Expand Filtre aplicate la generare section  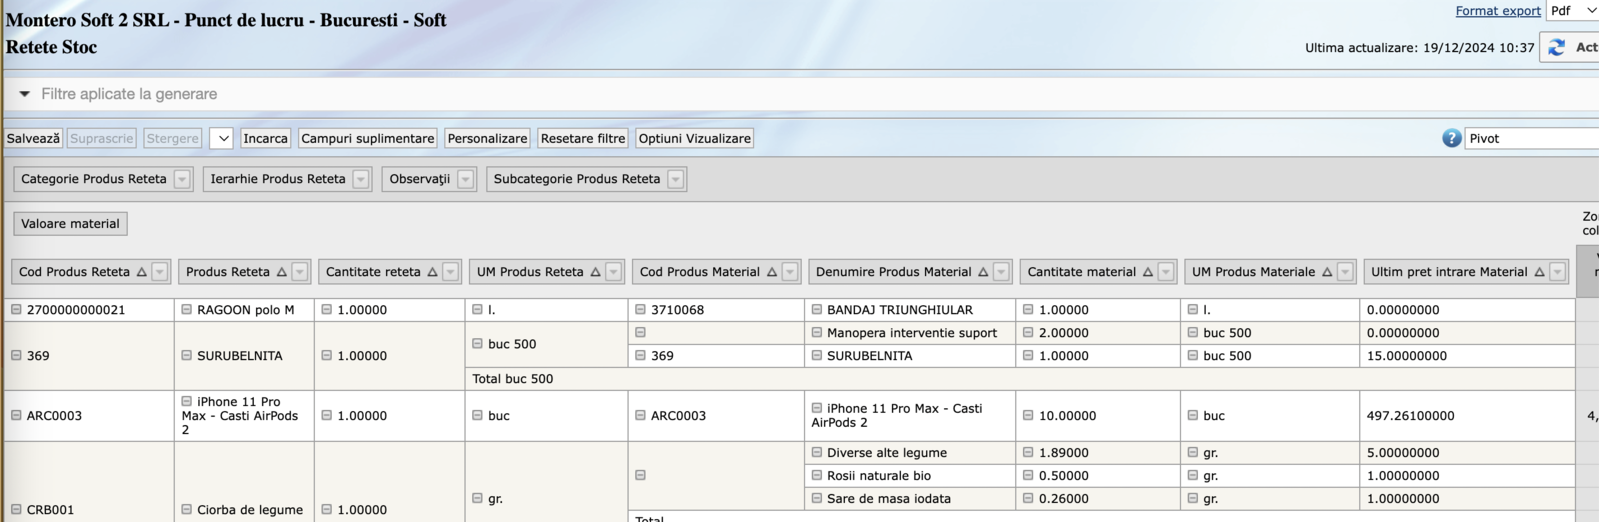[25, 94]
